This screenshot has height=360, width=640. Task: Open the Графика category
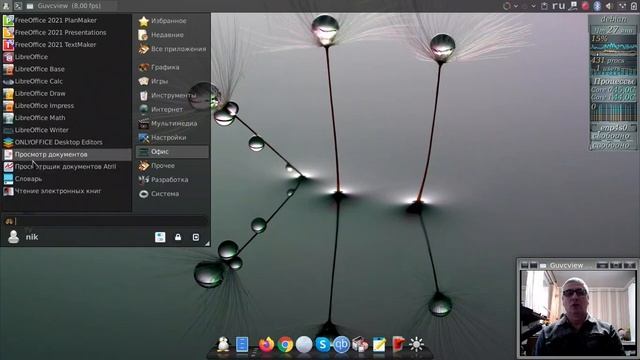(x=172, y=67)
